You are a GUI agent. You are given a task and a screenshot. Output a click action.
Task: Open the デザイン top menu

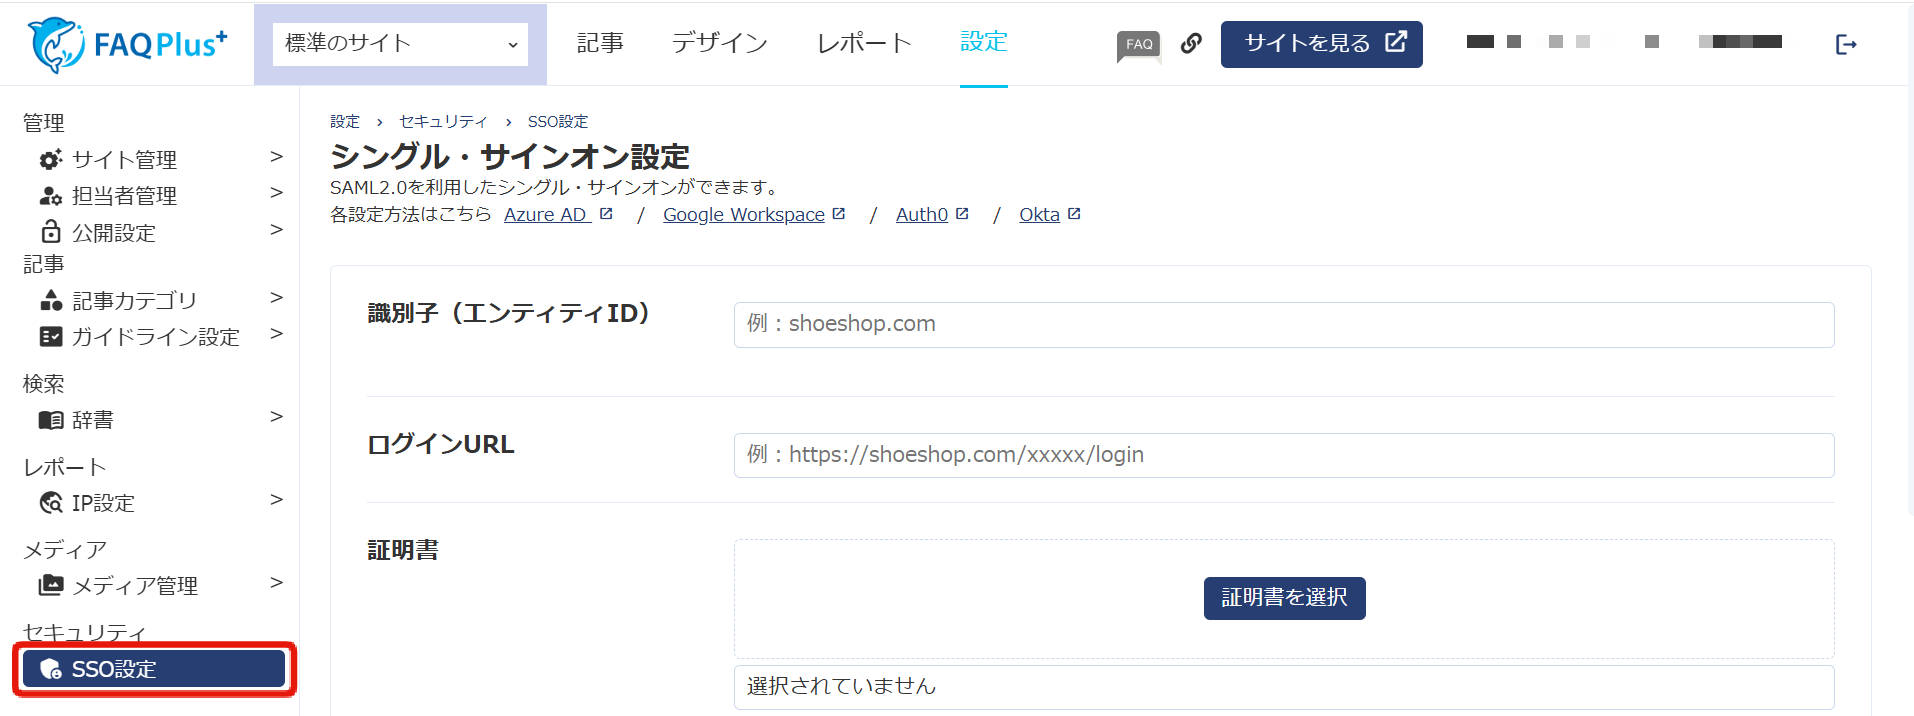click(719, 43)
